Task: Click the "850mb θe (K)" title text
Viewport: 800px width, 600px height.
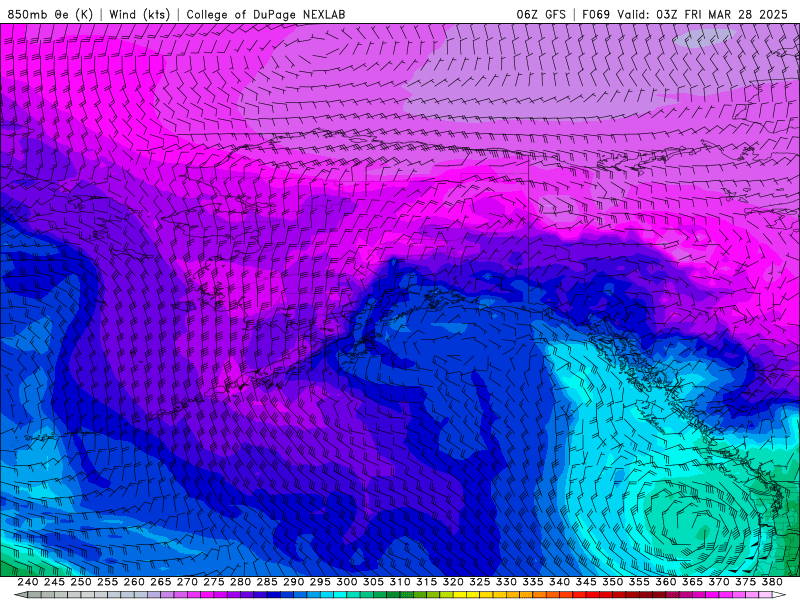Action: click(x=50, y=14)
